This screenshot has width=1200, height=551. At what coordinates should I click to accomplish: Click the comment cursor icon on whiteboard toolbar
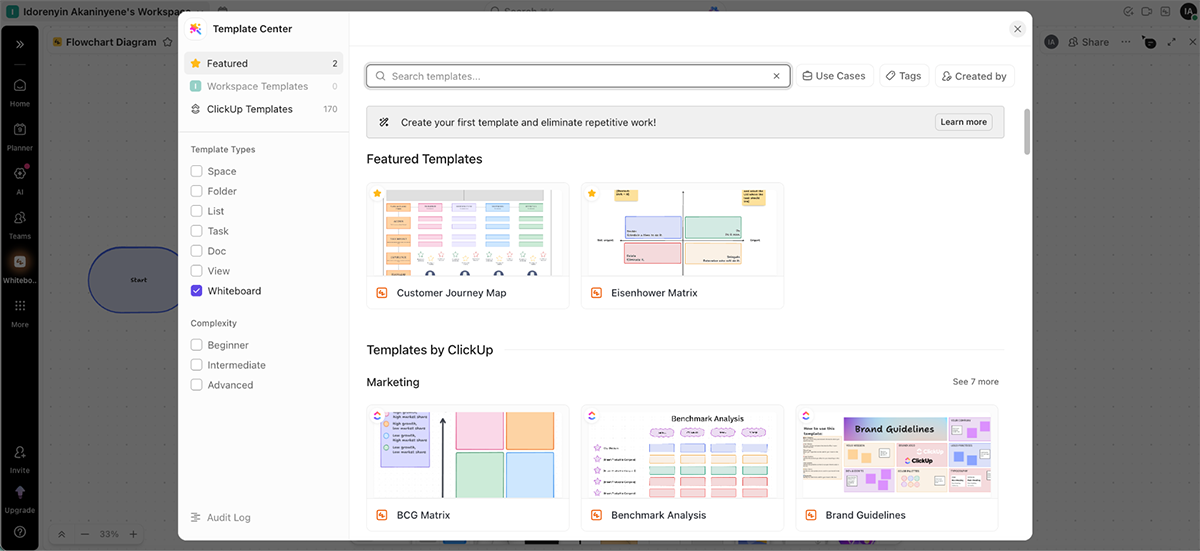click(1149, 42)
